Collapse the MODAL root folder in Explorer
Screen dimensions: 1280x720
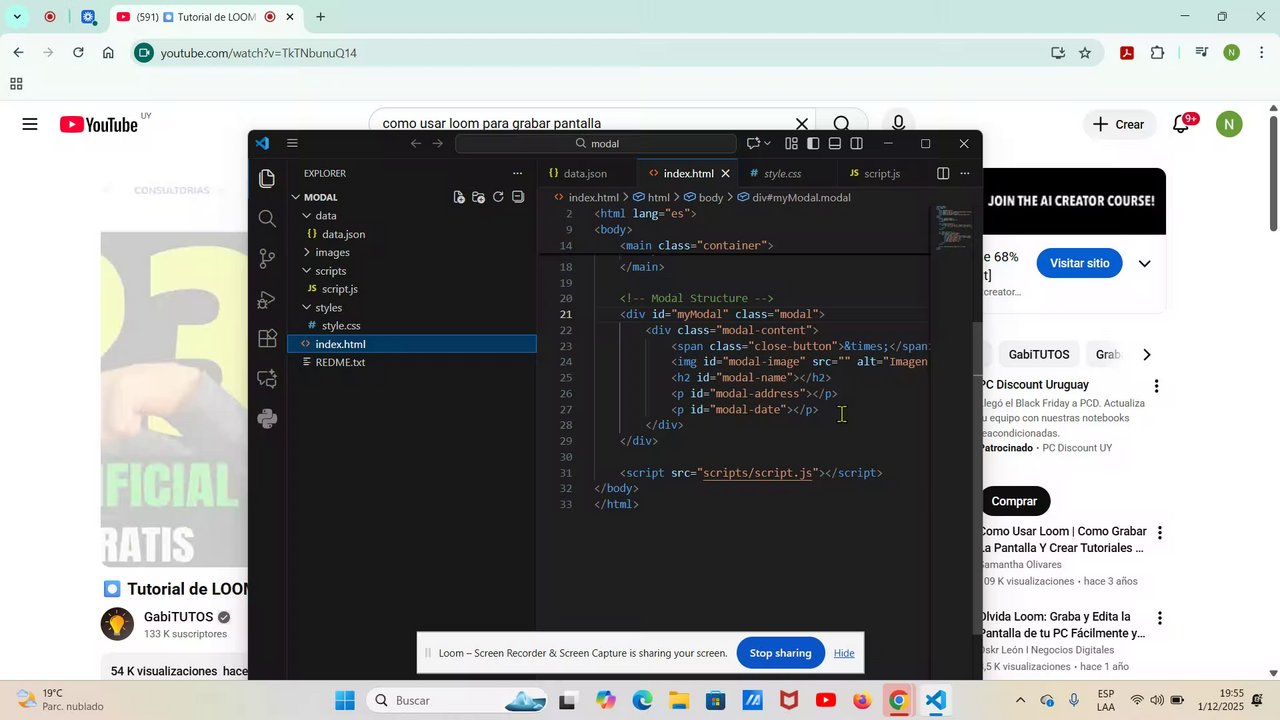(296, 197)
